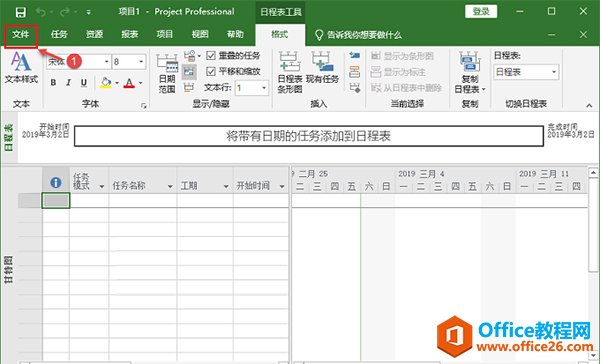Toggle Italic formatting

[68, 83]
